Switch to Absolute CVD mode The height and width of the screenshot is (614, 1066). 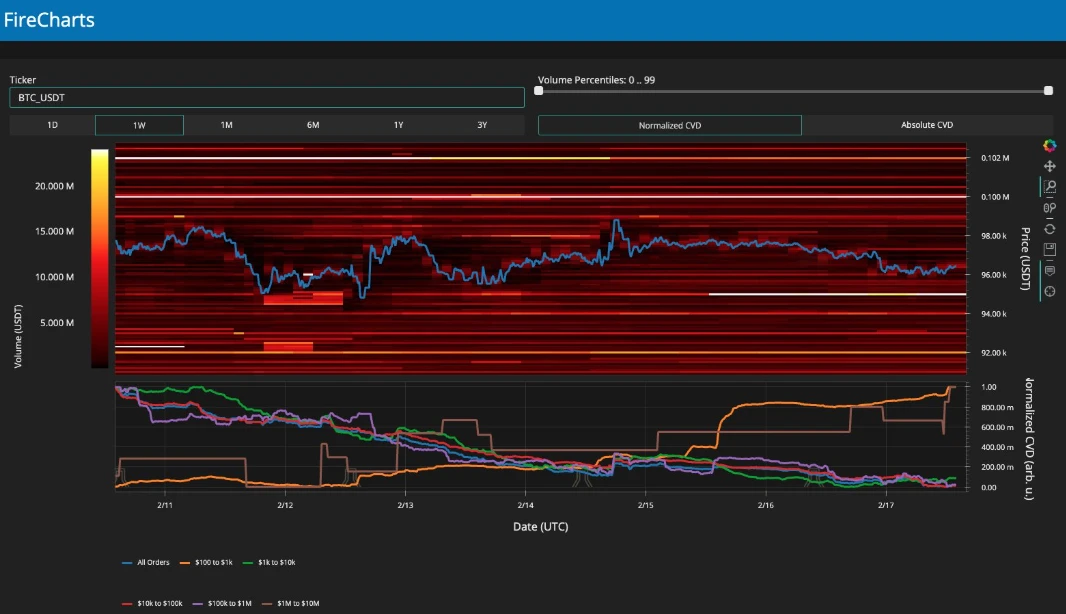pyautogui.click(x=927, y=125)
